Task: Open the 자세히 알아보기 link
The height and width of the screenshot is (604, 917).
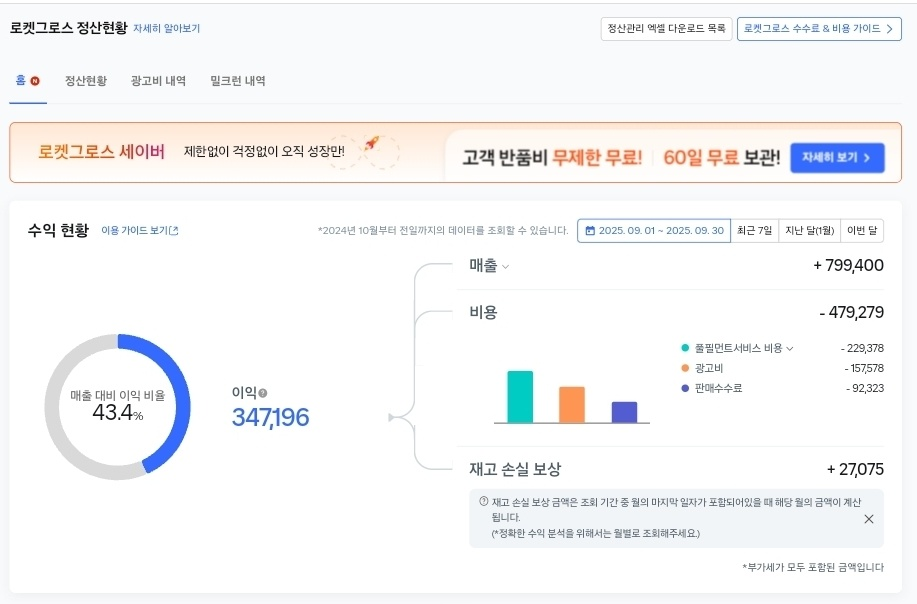Action: 167,28
